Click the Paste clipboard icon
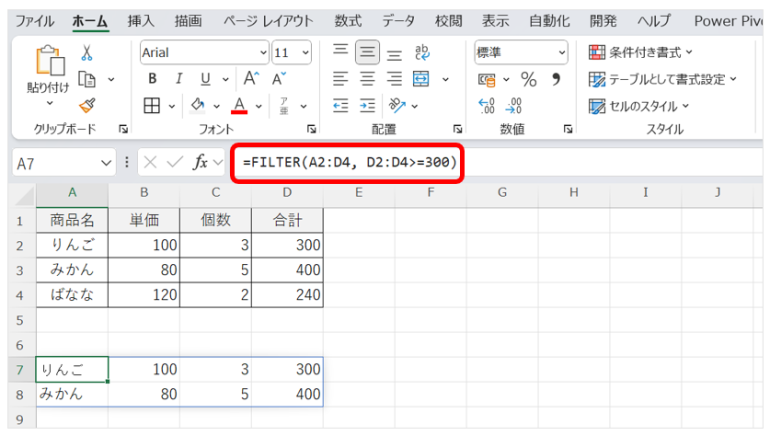 tap(50, 61)
